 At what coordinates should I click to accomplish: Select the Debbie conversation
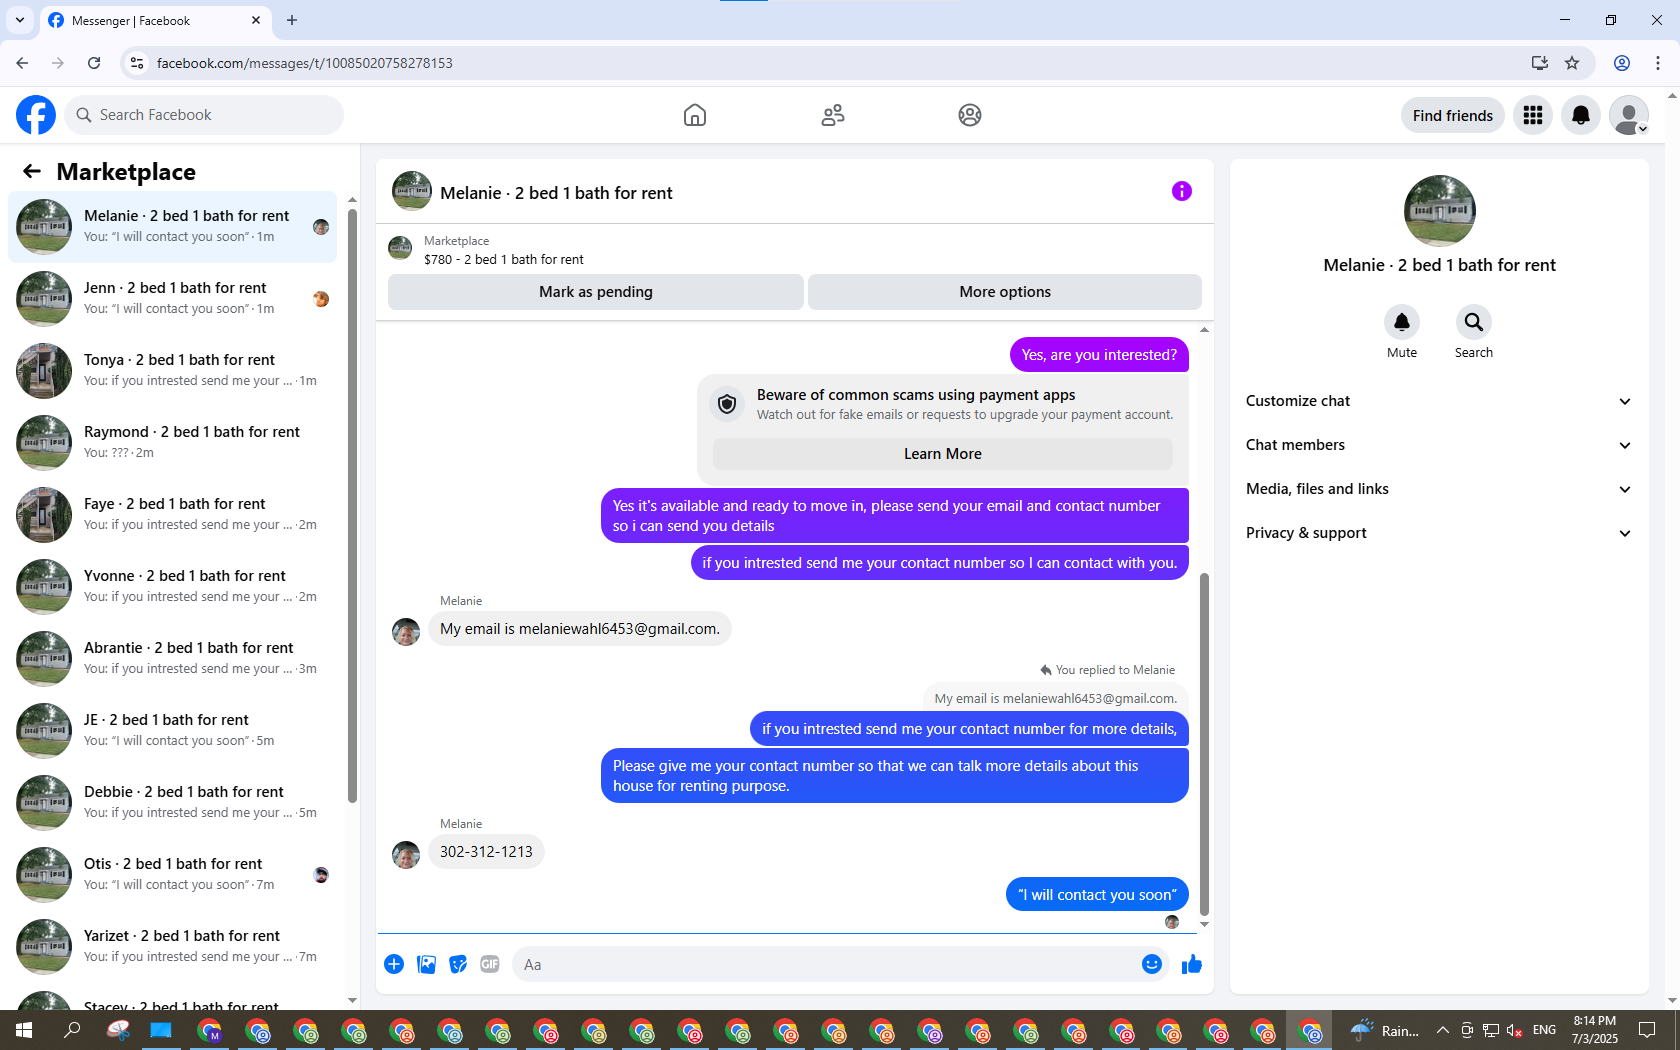[172, 802]
